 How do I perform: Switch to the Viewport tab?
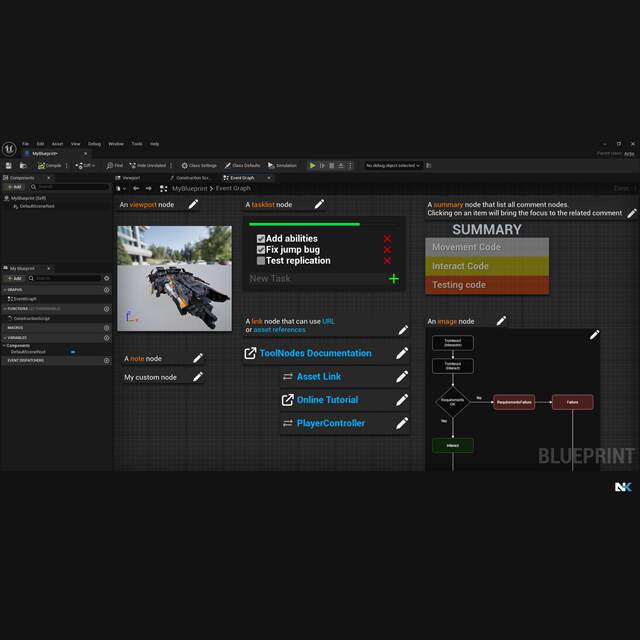128,178
